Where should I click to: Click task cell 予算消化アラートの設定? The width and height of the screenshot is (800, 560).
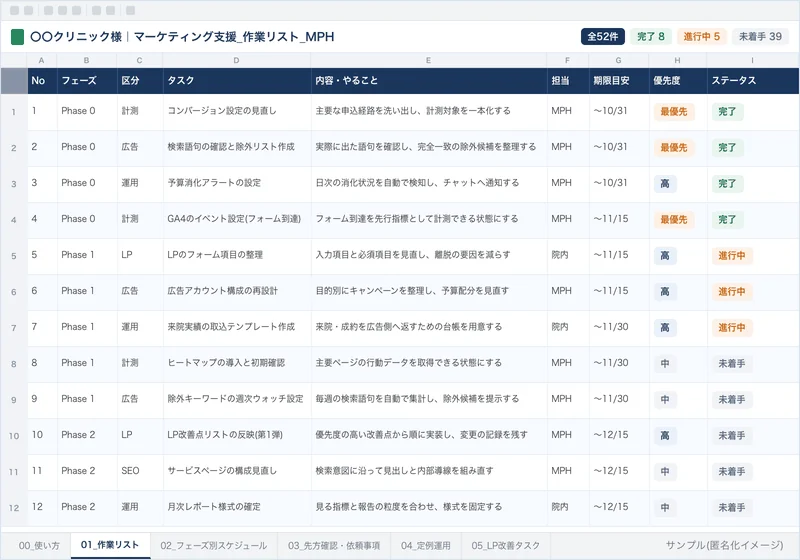coord(237,183)
